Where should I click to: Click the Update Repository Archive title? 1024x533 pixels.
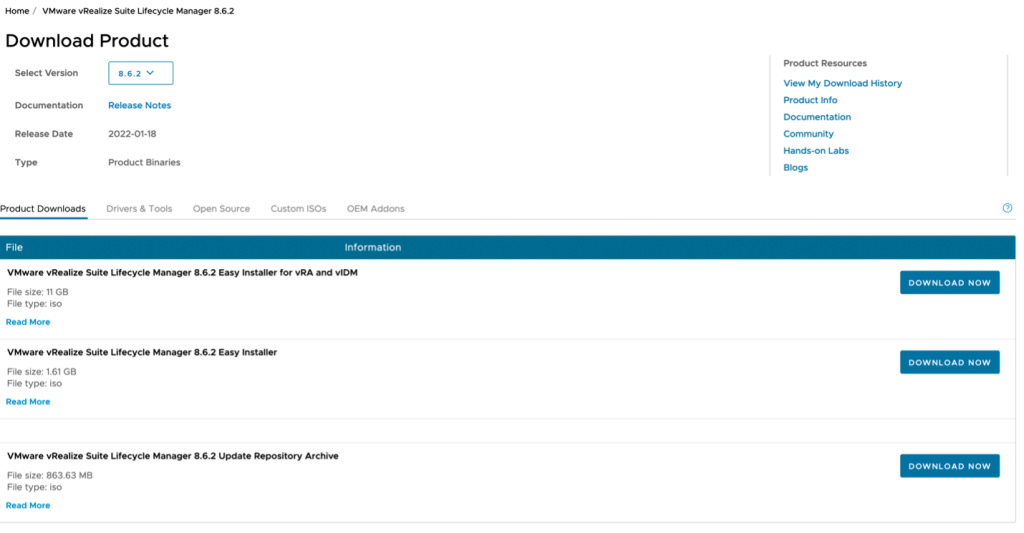click(x=172, y=457)
